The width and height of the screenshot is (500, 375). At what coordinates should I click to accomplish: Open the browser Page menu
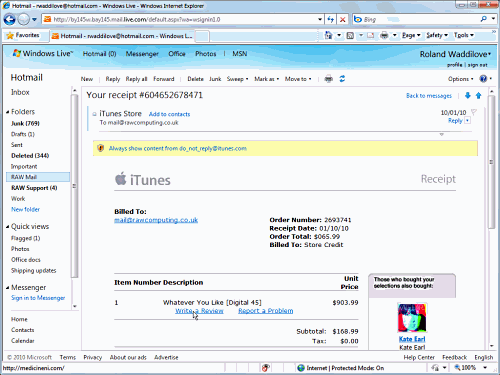point(411,35)
